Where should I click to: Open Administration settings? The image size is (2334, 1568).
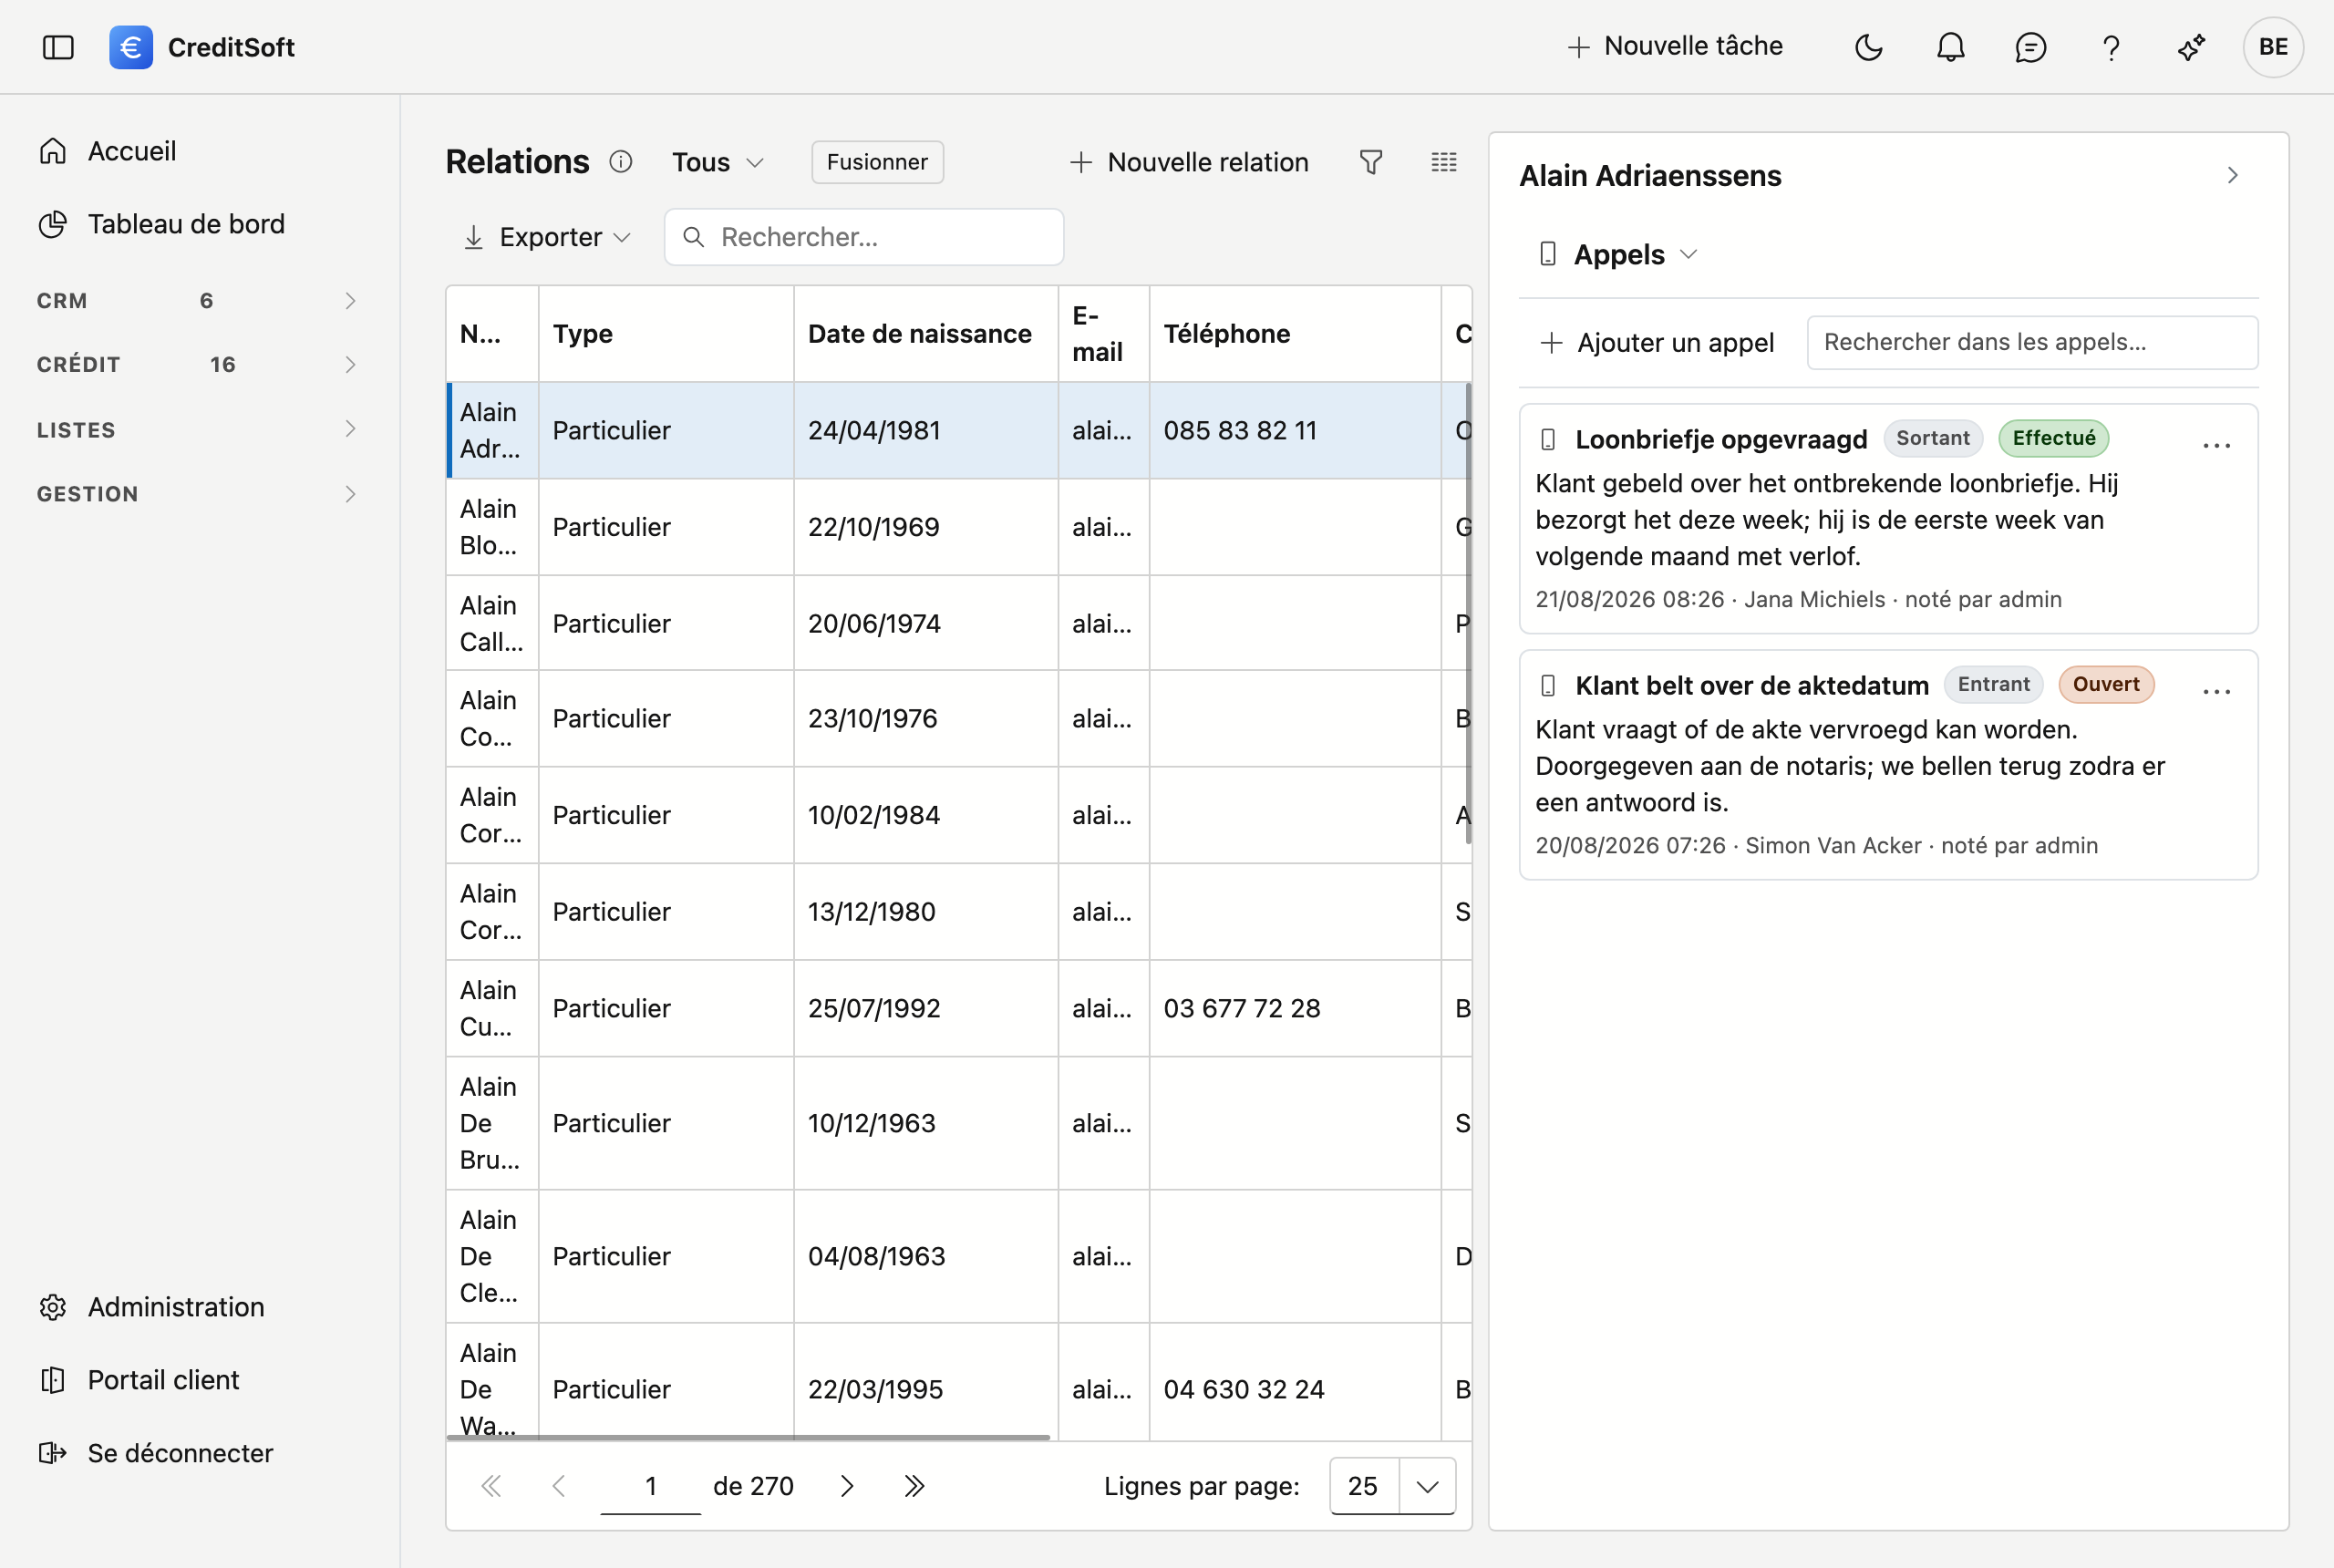[151, 1307]
